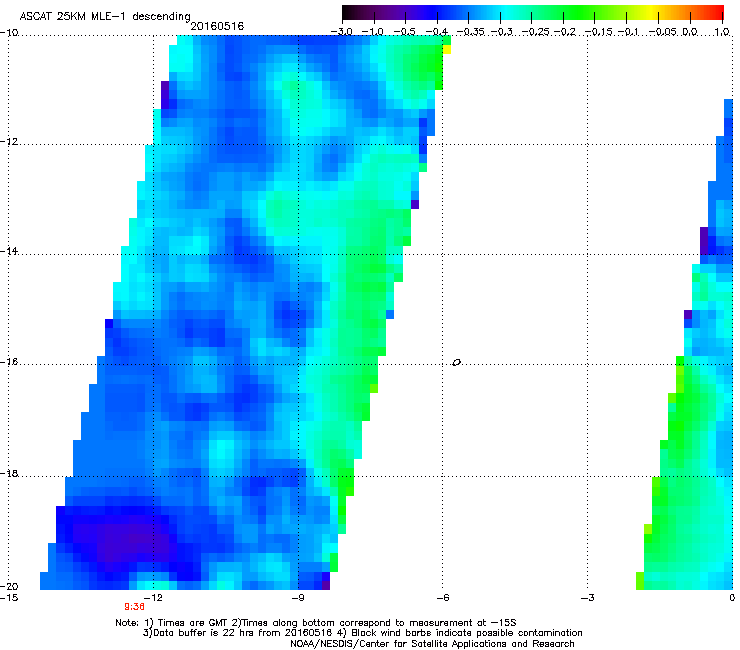Screen dimensions: 740x650
Task: Click the -15 longitude axis label
Action: pyautogui.click(x=9, y=598)
